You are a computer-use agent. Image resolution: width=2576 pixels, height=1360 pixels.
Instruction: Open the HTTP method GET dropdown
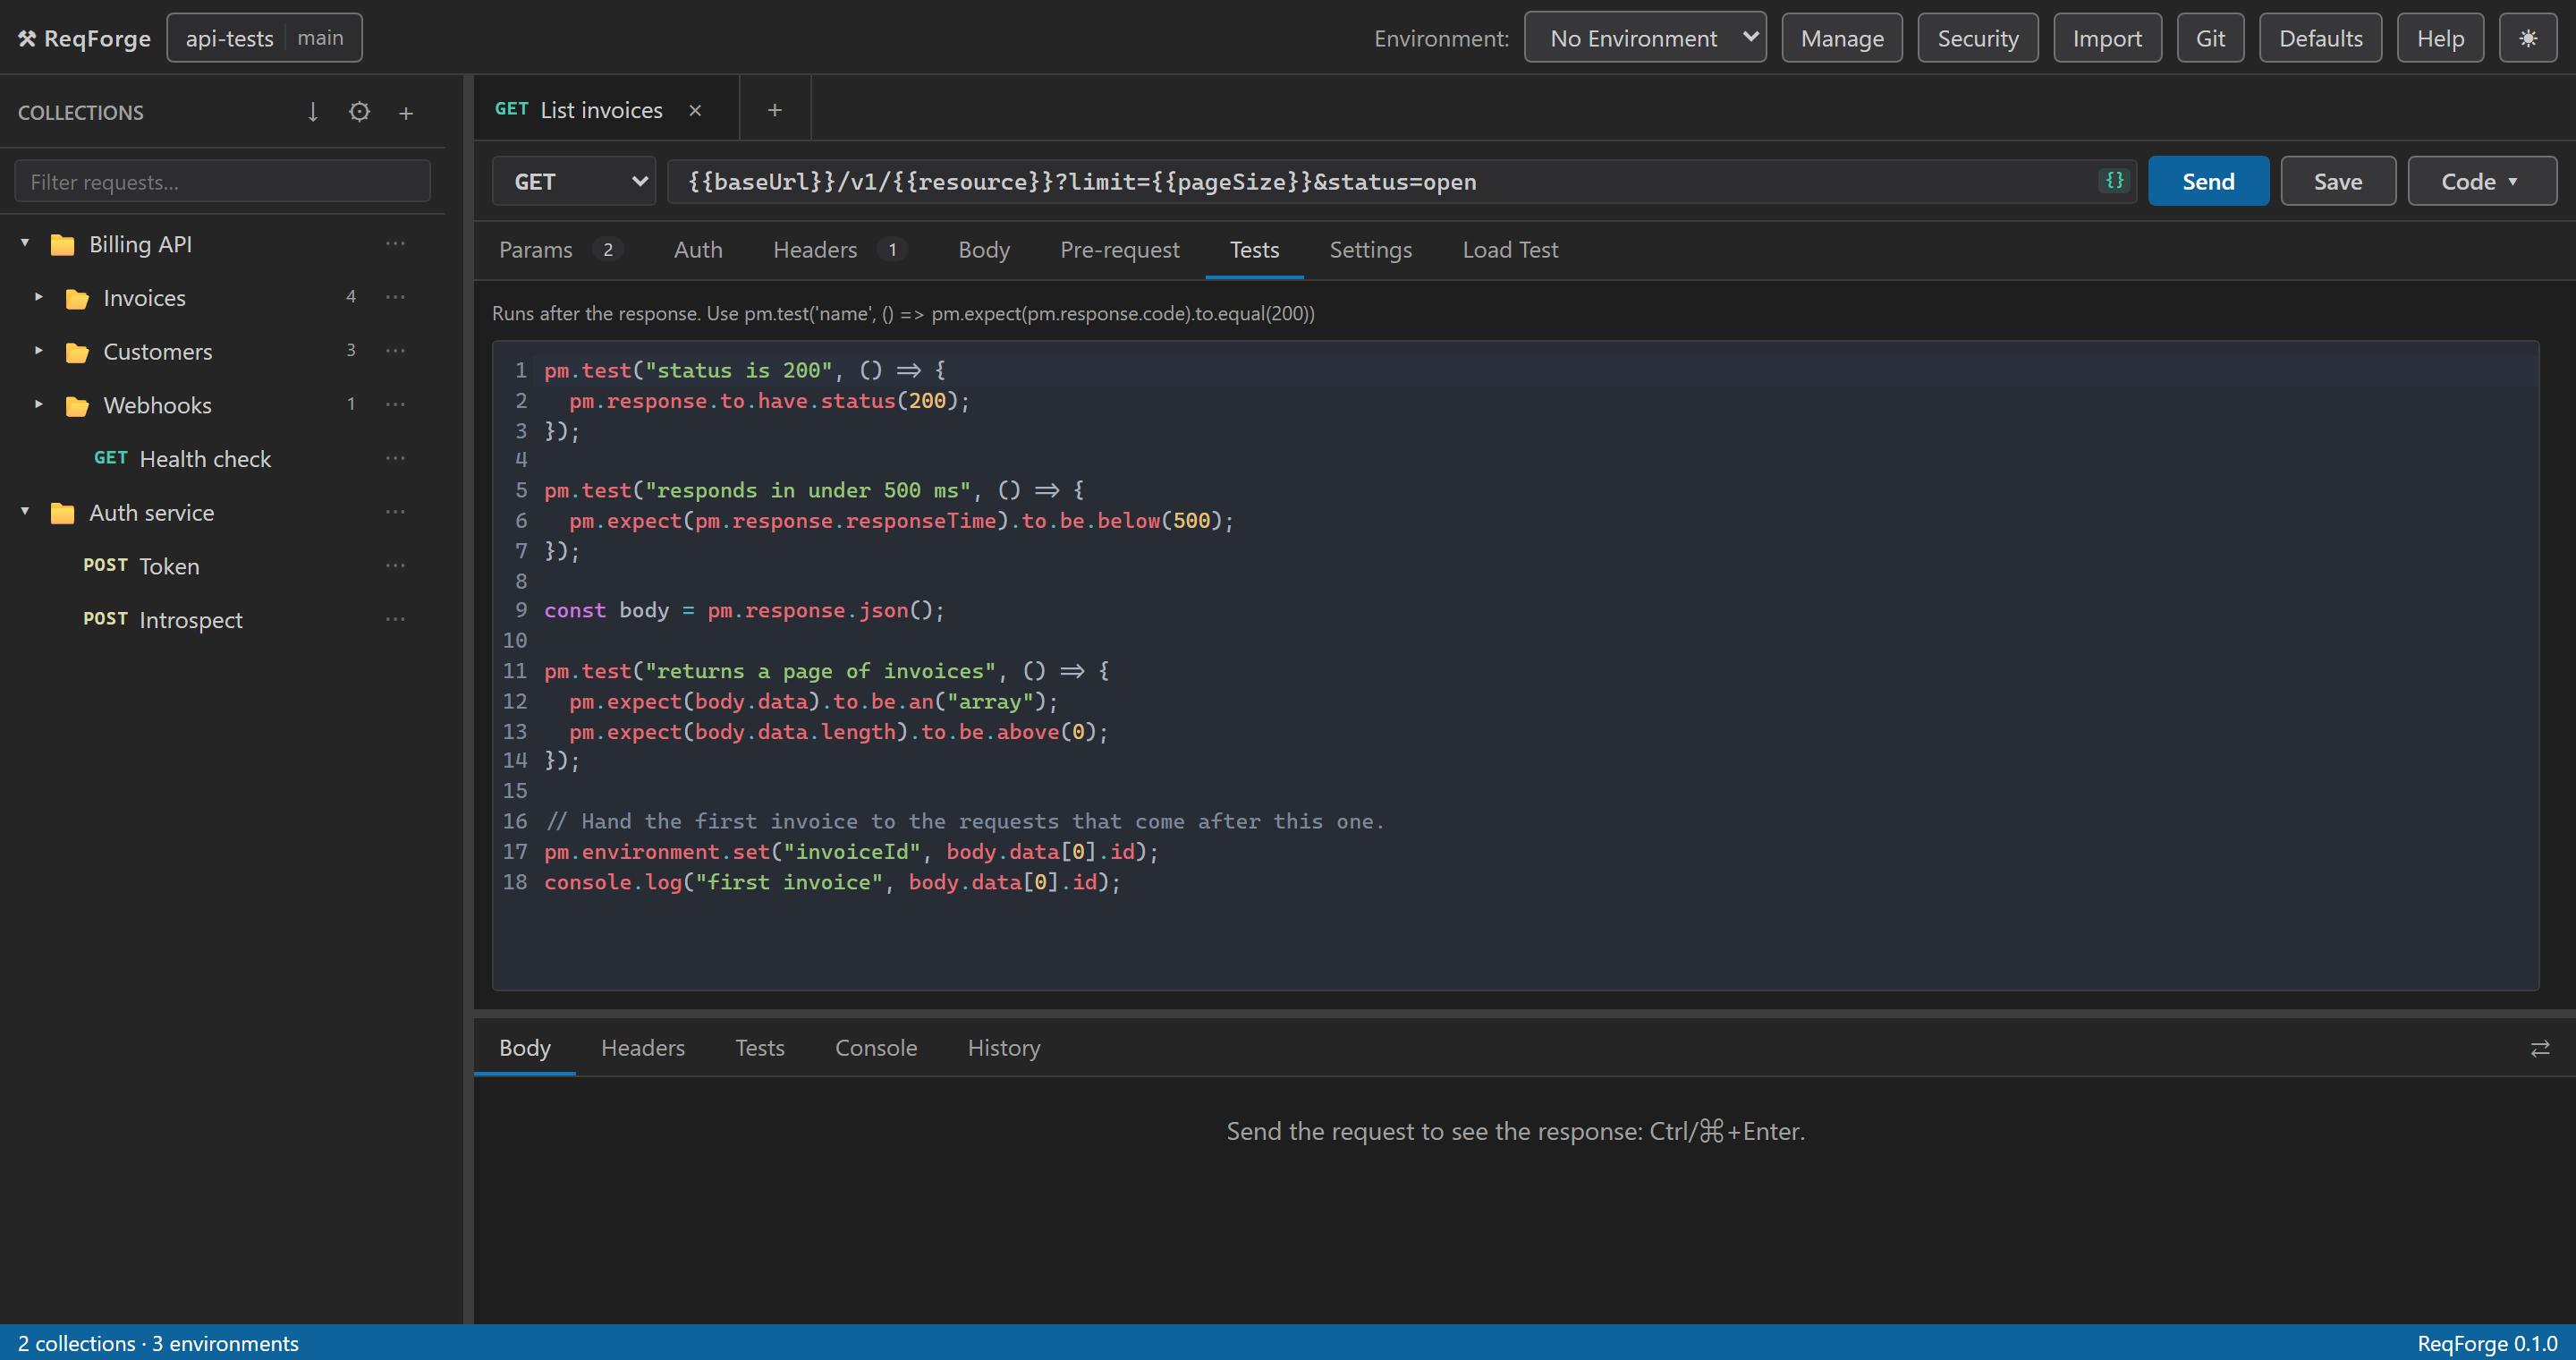(x=574, y=181)
